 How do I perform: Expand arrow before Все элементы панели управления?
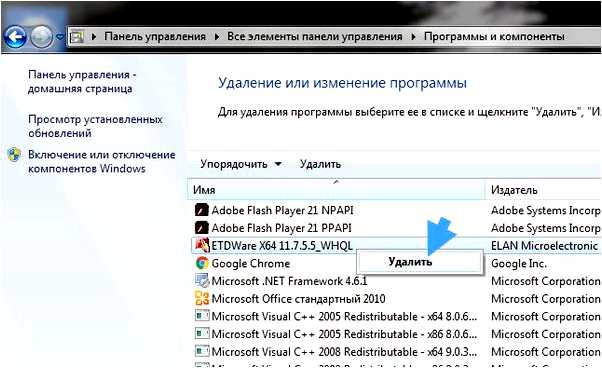(x=217, y=37)
